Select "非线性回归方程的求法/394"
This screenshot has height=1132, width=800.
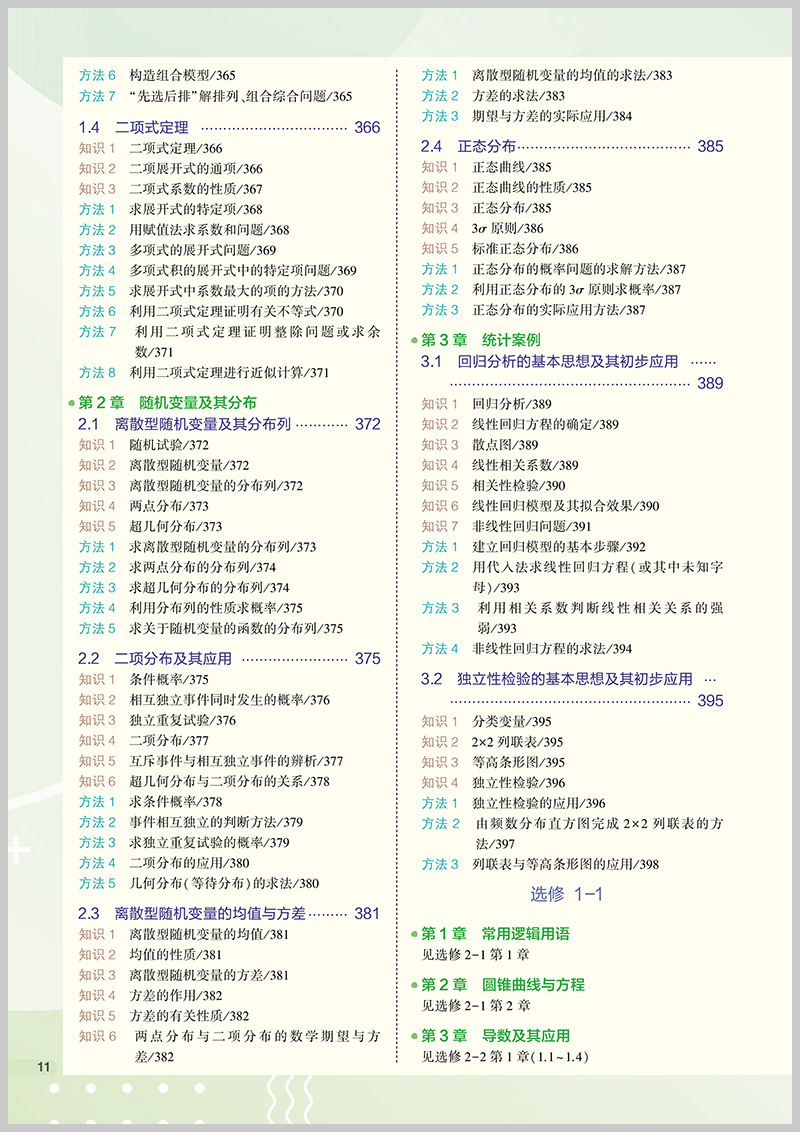tap(552, 649)
